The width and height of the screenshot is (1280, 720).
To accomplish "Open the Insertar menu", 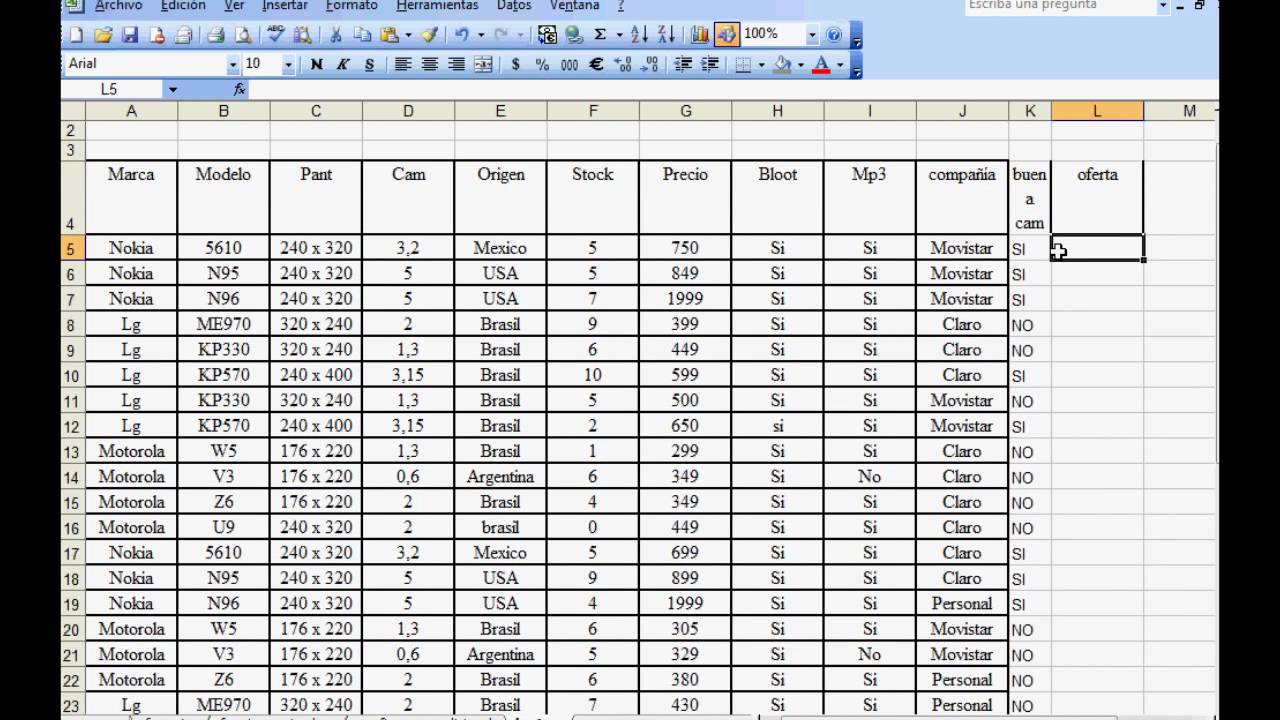I will (x=285, y=5).
